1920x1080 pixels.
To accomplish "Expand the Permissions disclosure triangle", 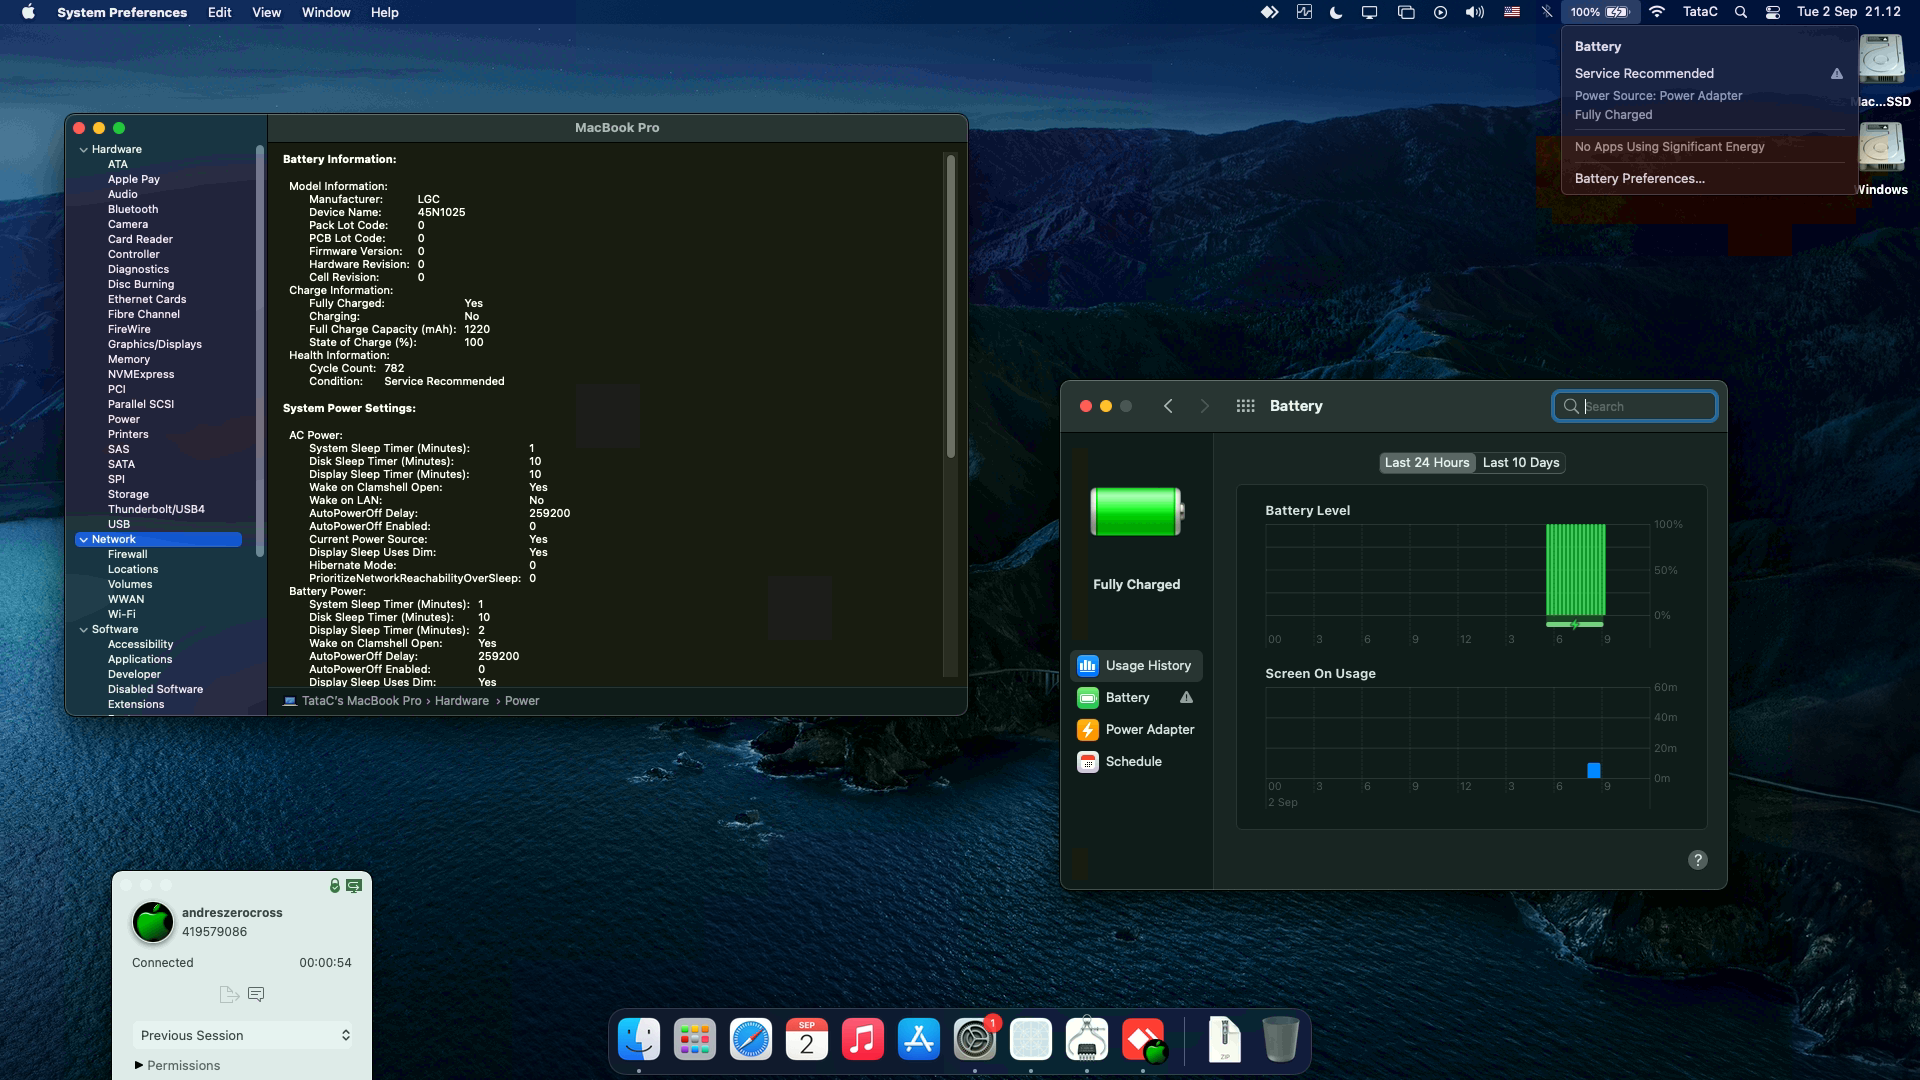I will pyautogui.click(x=139, y=1065).
